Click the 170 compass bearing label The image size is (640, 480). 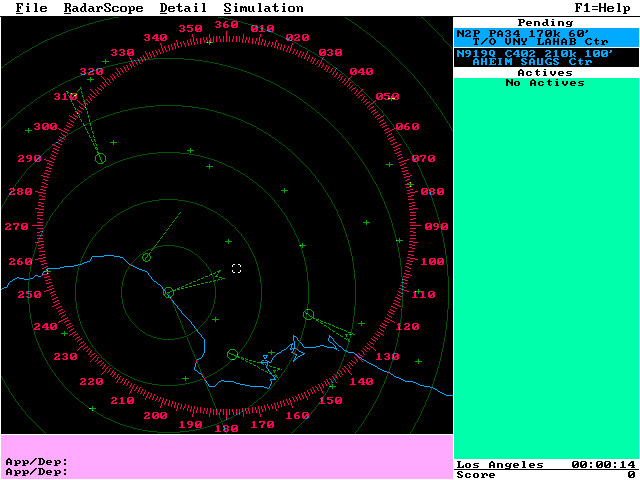pos(262,424)
